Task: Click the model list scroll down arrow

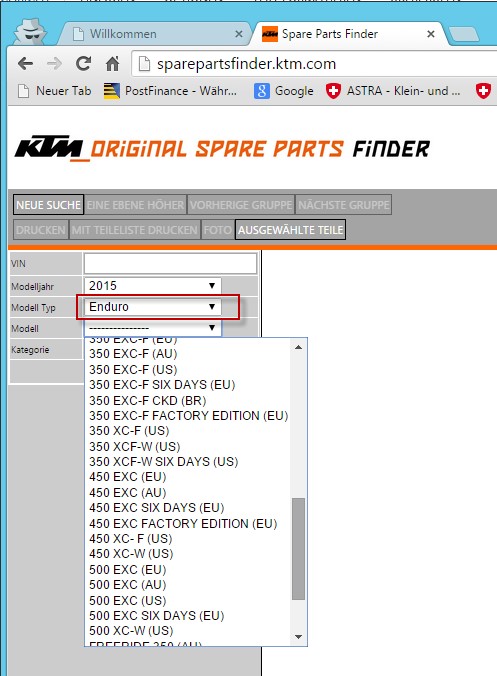Action: point(298,637)
